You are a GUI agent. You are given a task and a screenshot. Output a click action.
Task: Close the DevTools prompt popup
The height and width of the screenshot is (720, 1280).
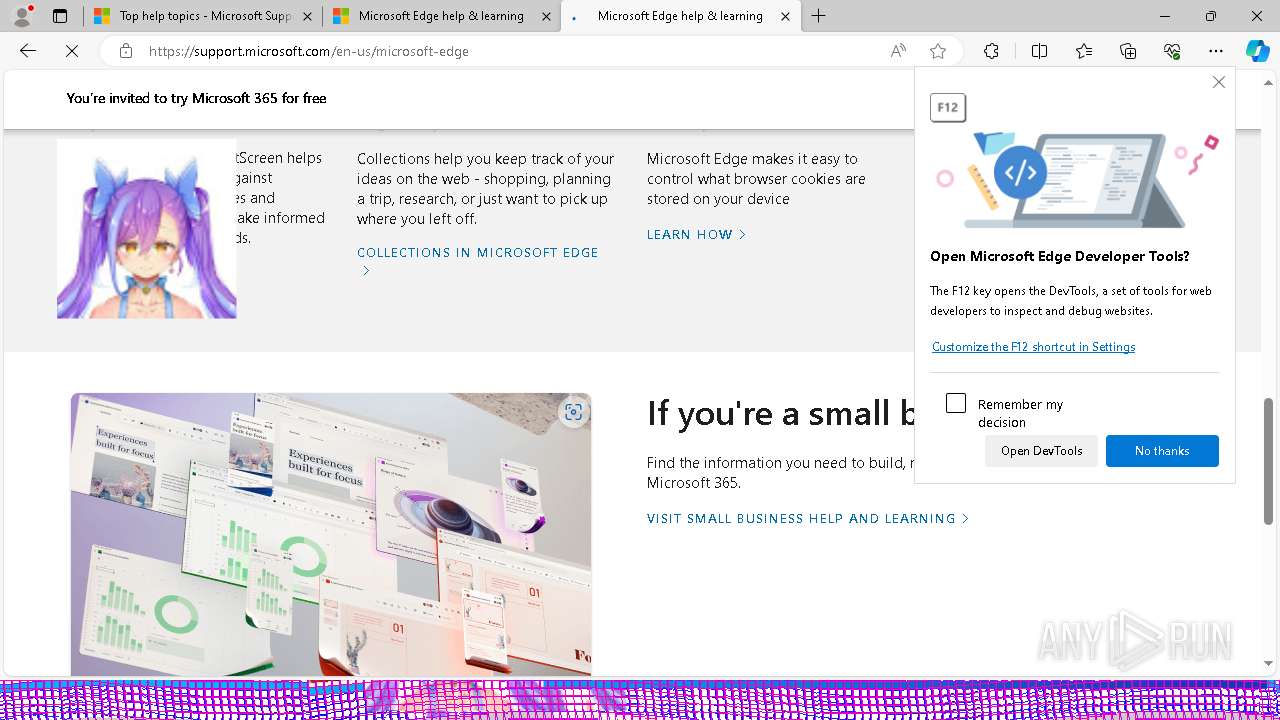coord(1219,82)
